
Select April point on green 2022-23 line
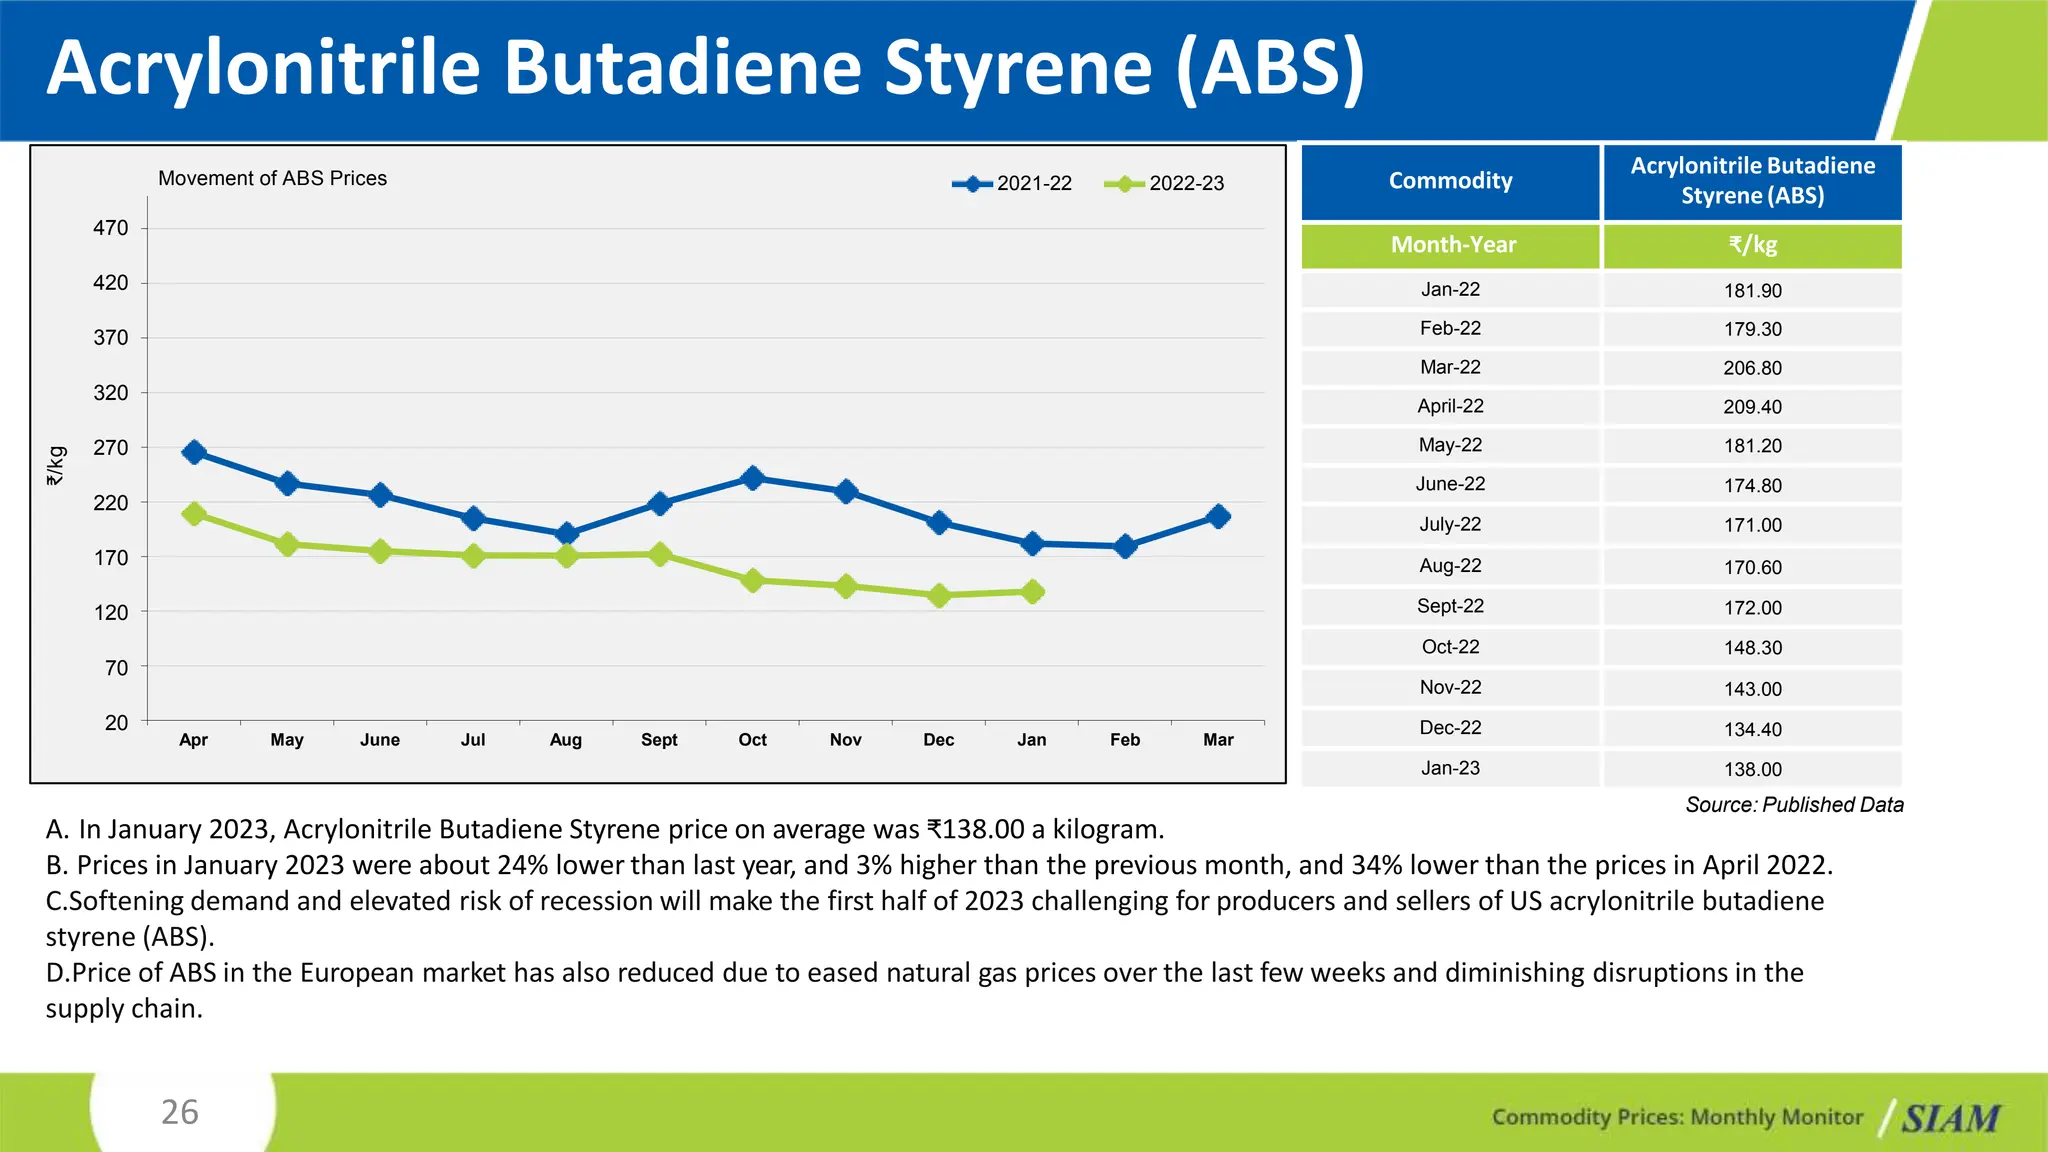click(194, 514)
